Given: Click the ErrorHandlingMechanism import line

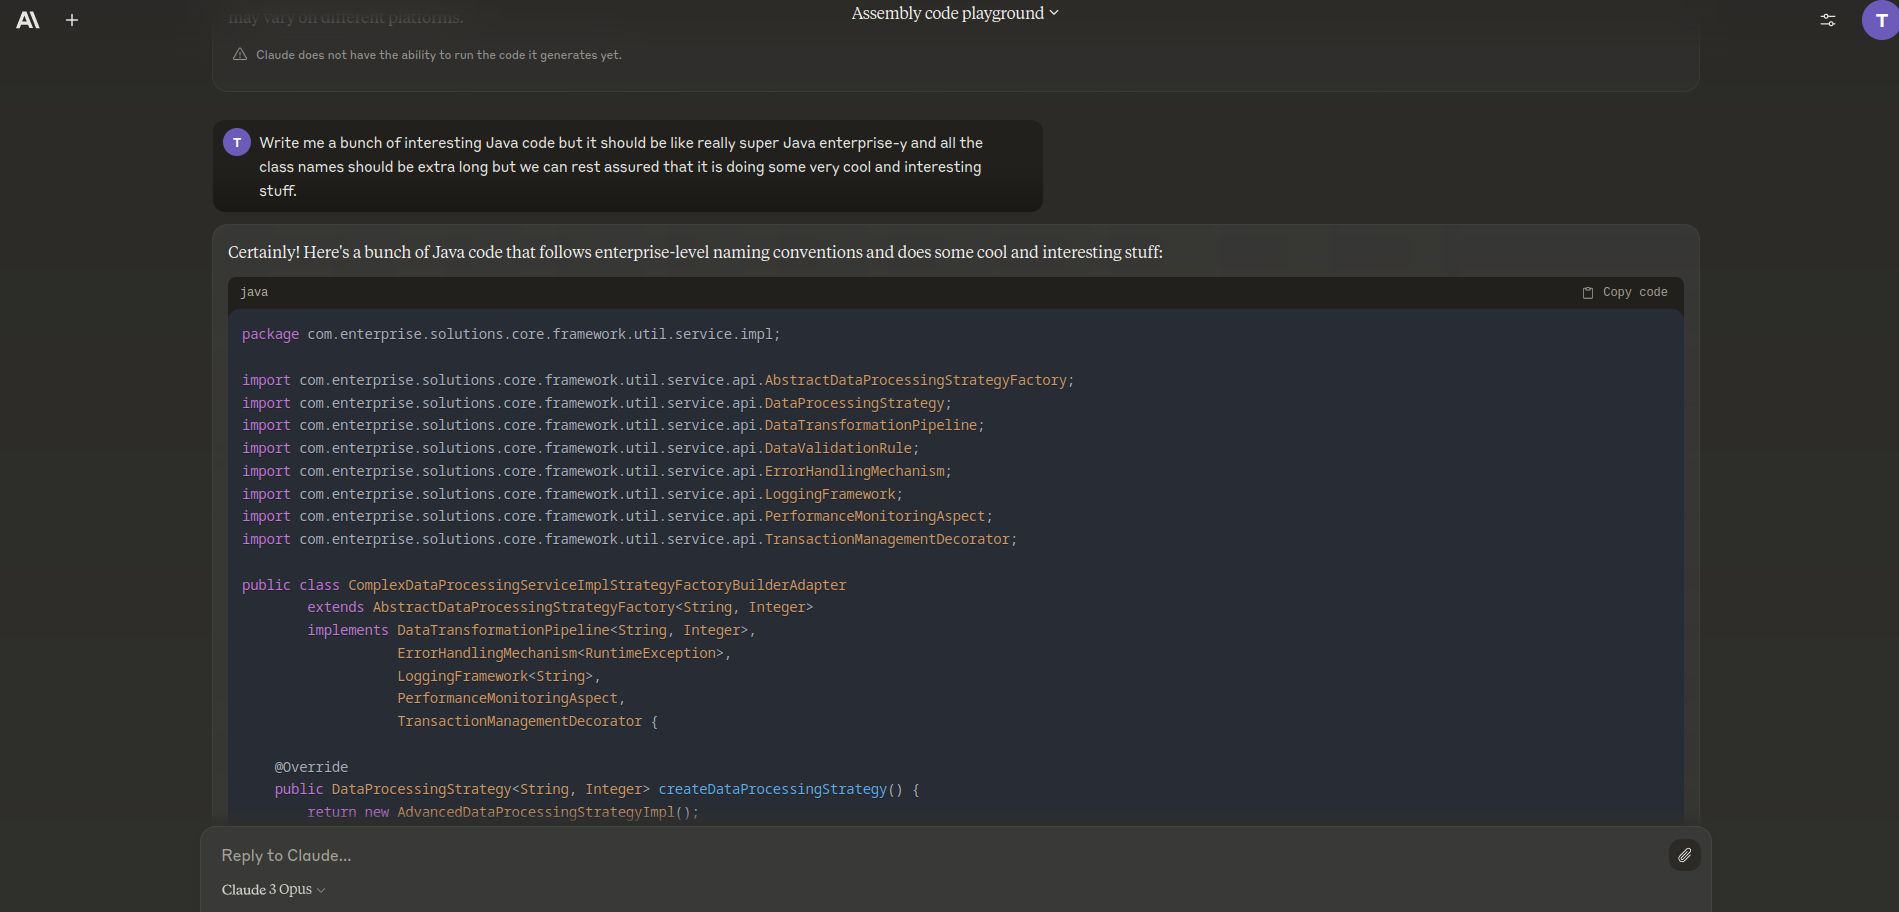Looking at the screenshot, I should pos(597,471).
